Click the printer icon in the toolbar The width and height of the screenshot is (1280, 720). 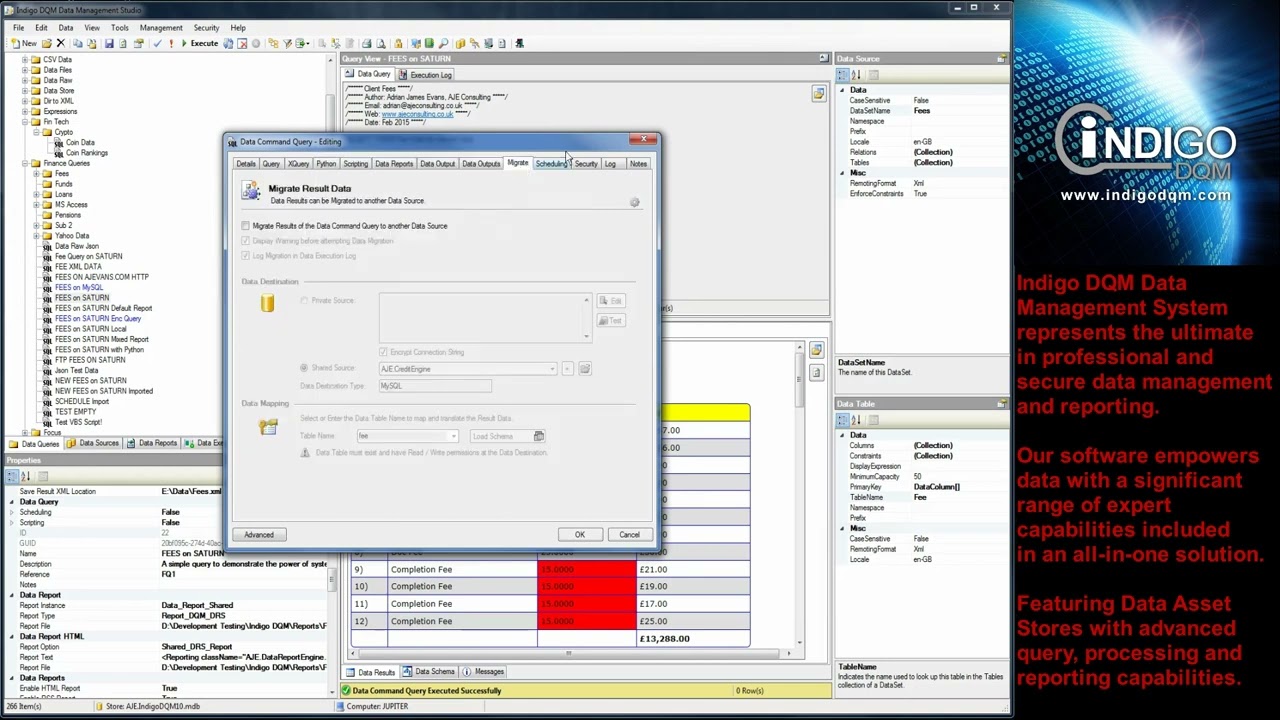click(366, 43)
